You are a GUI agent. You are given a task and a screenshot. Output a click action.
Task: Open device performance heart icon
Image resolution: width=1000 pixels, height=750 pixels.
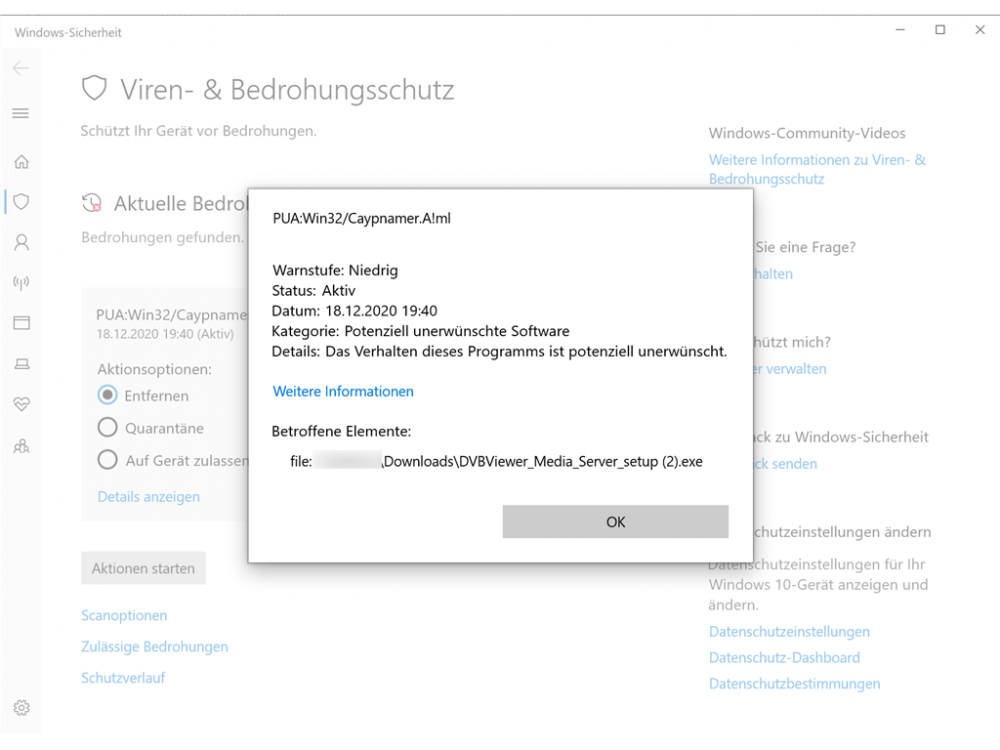tap(21, 404)
